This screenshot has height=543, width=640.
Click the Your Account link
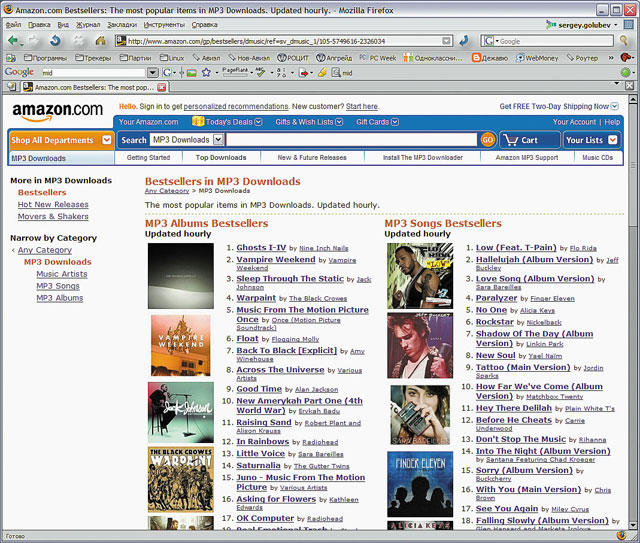click(574, 122)
